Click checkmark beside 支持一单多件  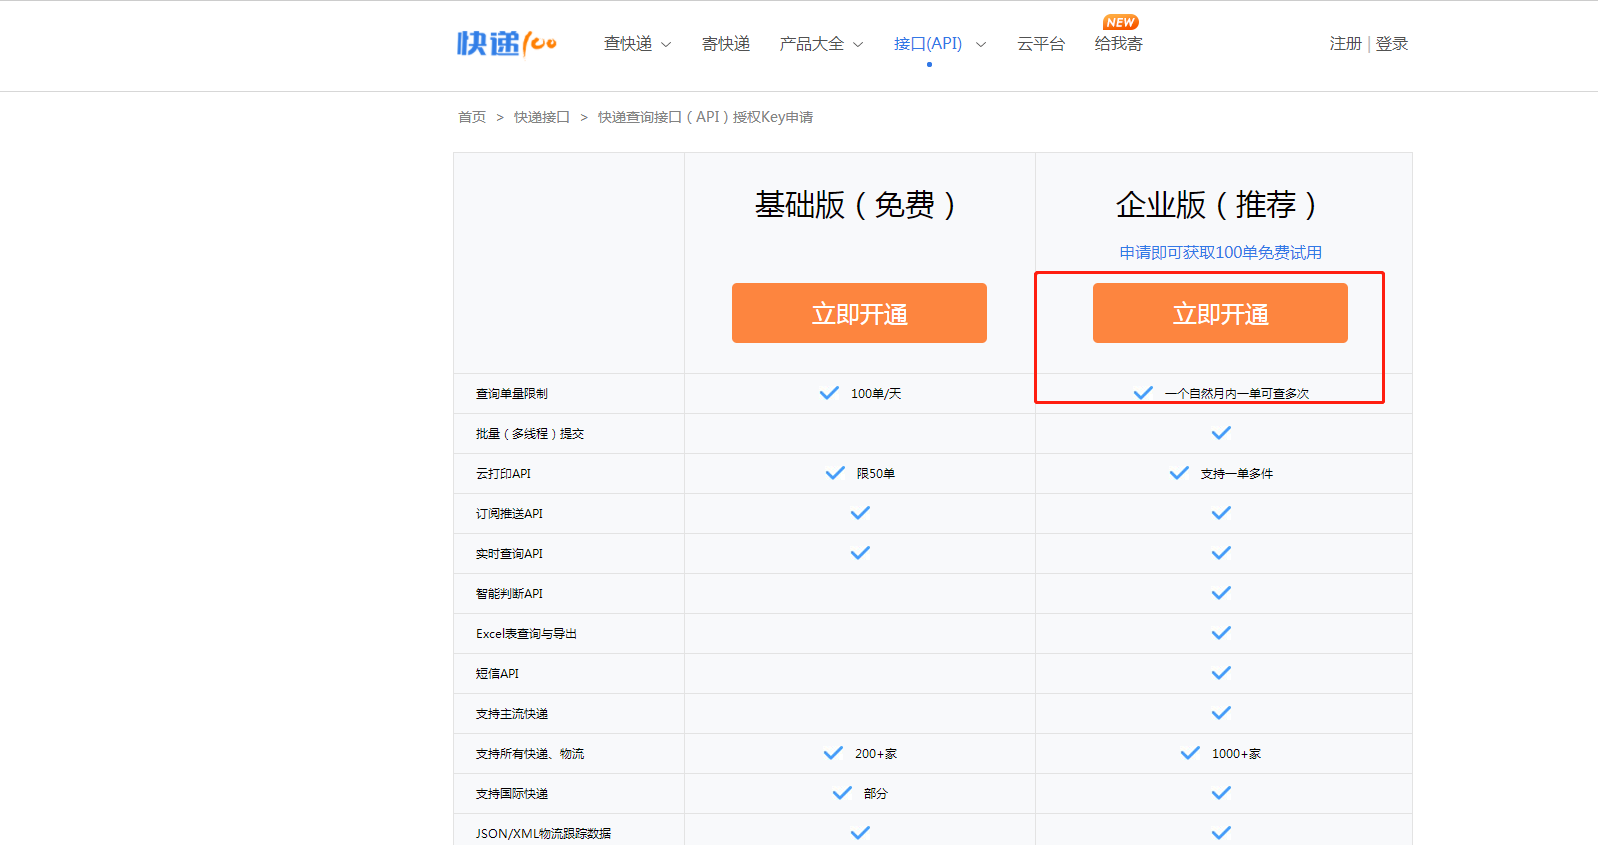(x=1179, y=473)
